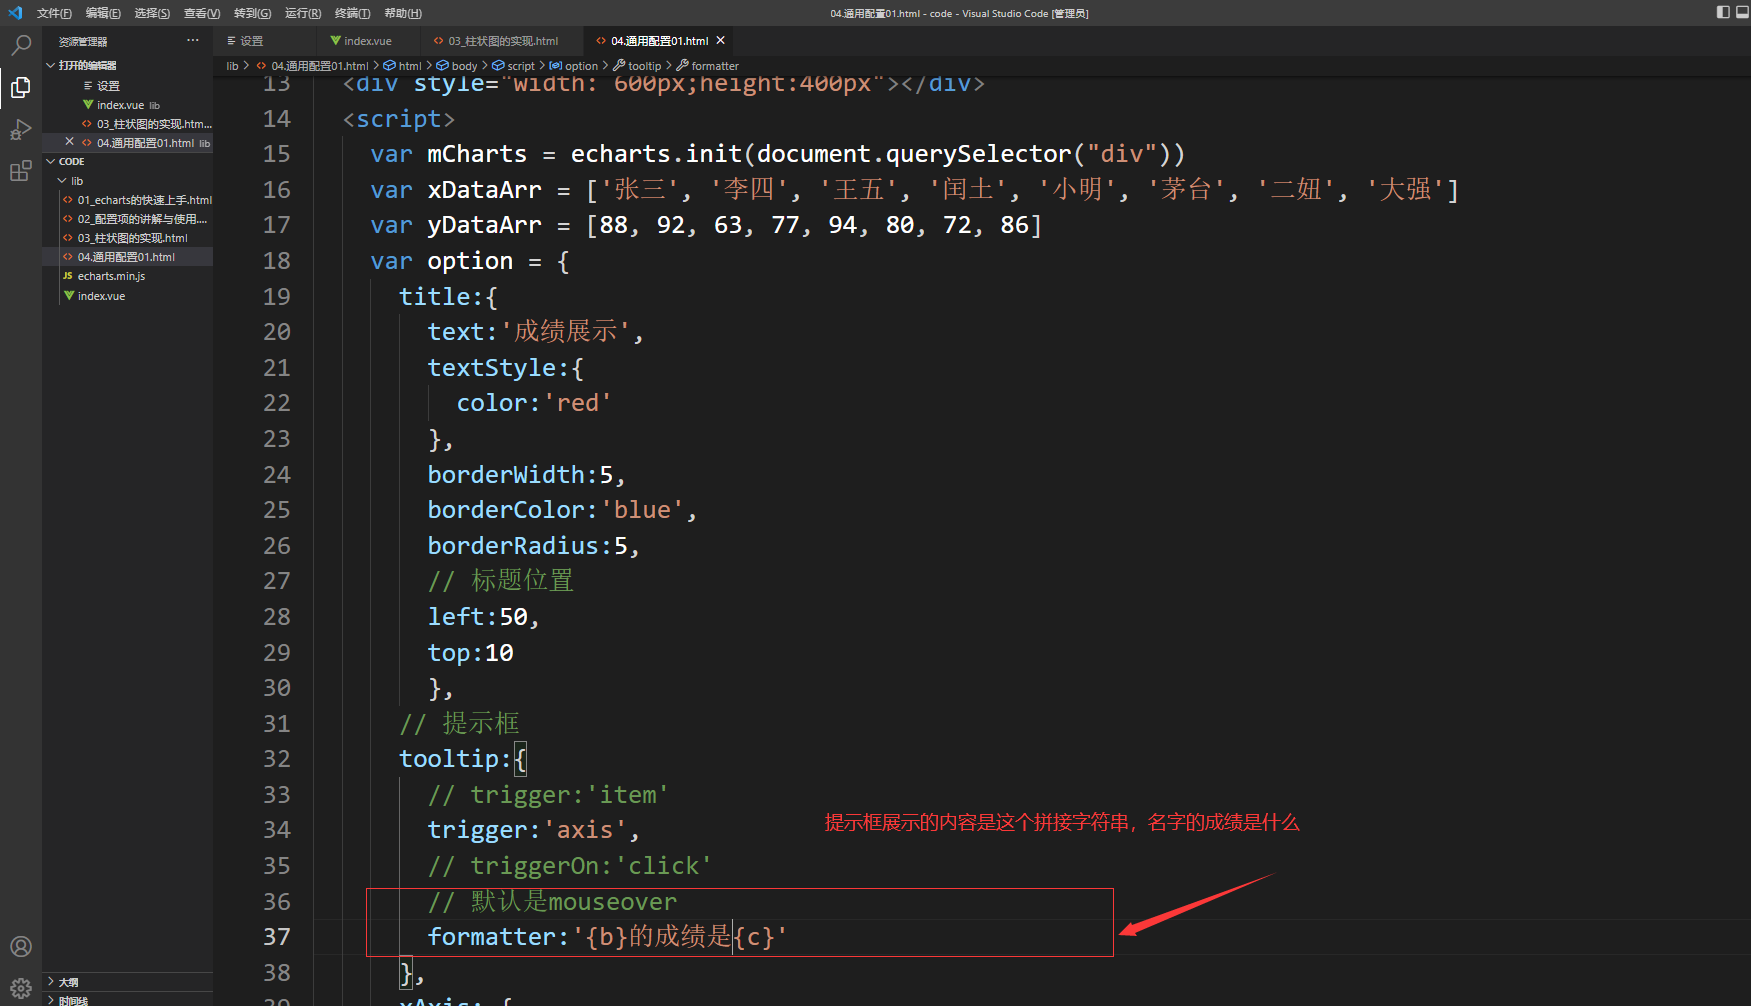Select the Explorer files icon

click(20, 88)
